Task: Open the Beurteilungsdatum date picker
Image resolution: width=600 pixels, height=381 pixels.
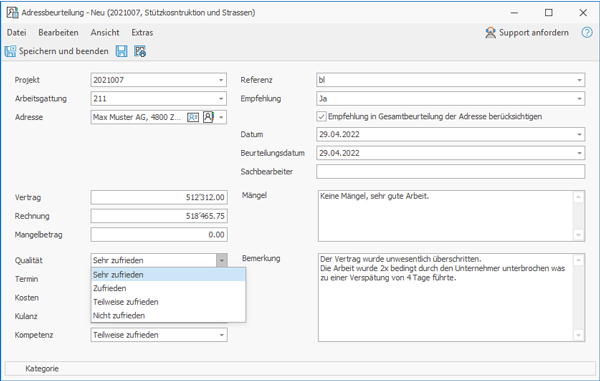Action: point(579,153)
